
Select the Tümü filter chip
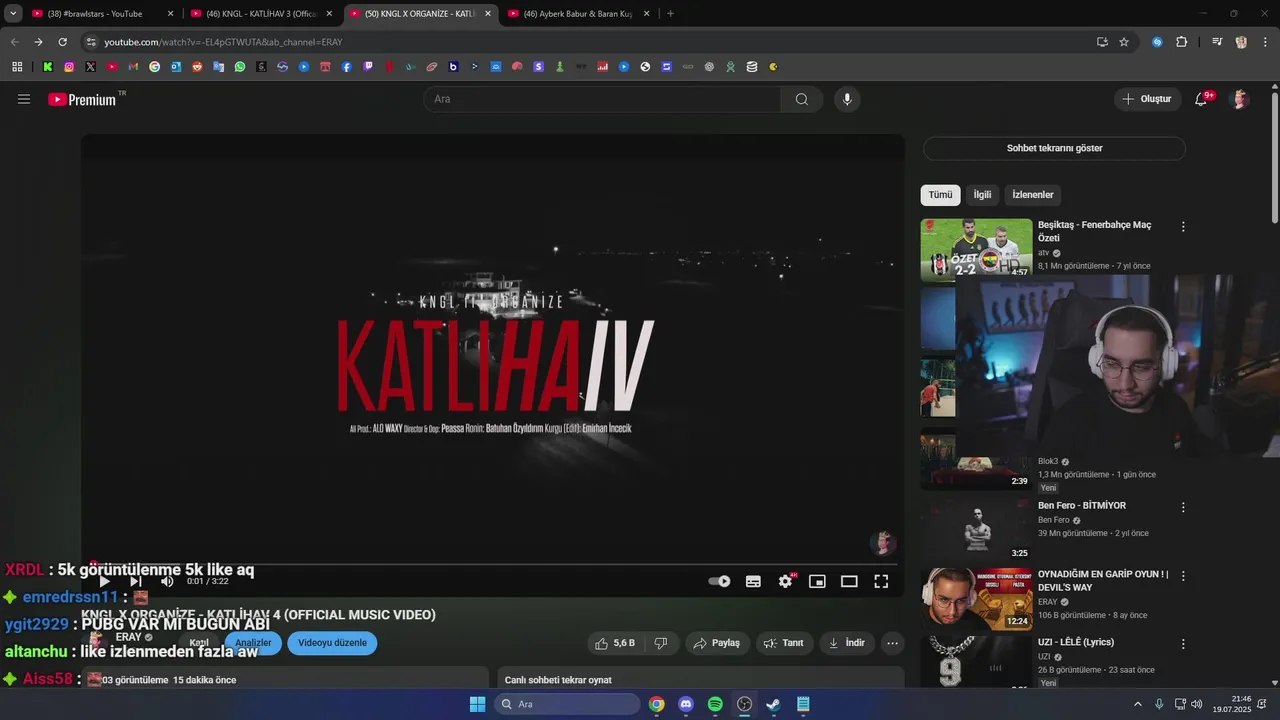tap(940, 195)
